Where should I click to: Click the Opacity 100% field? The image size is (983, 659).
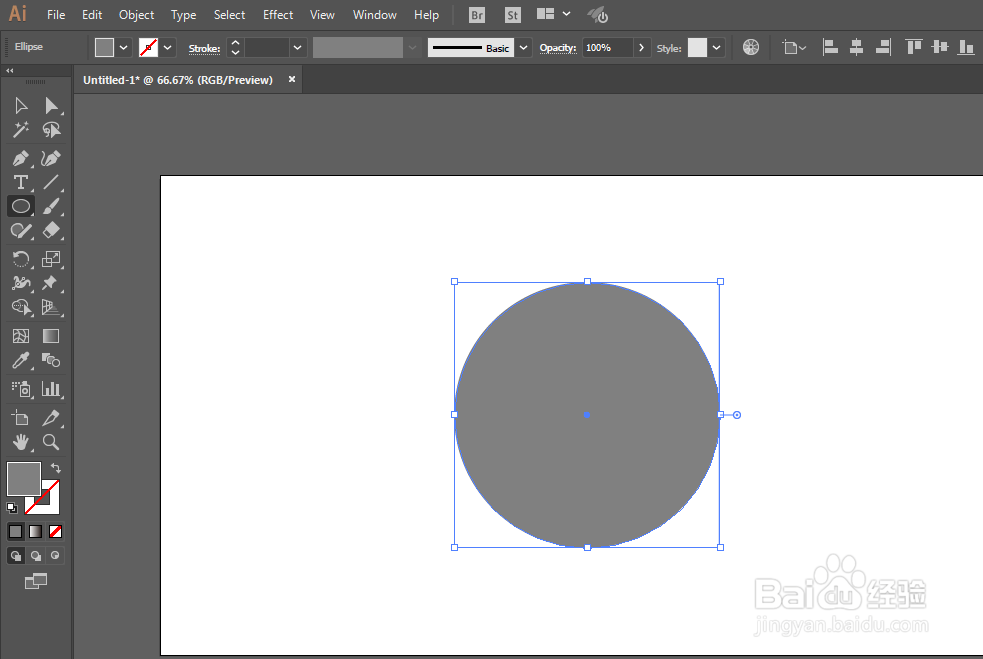607,48
